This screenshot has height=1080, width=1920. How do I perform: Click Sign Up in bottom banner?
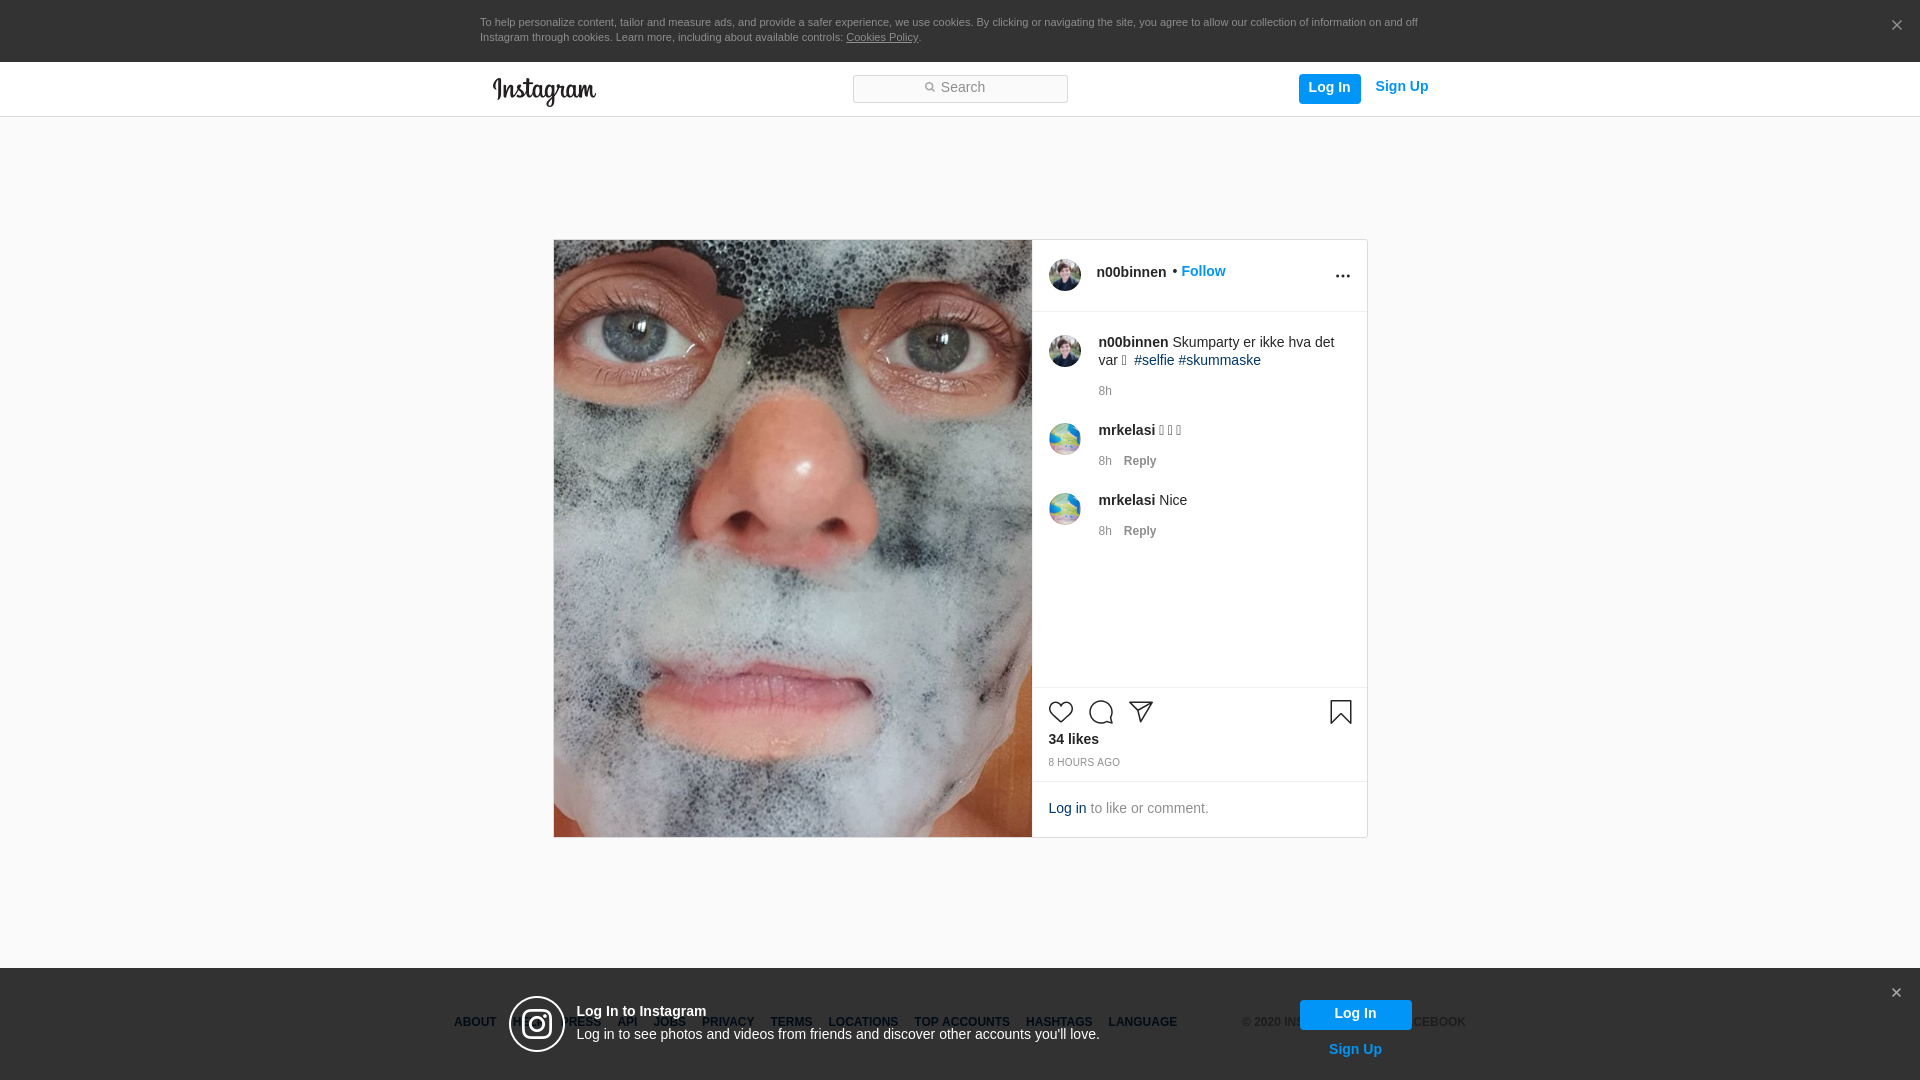click(x=1355, y=1049)
